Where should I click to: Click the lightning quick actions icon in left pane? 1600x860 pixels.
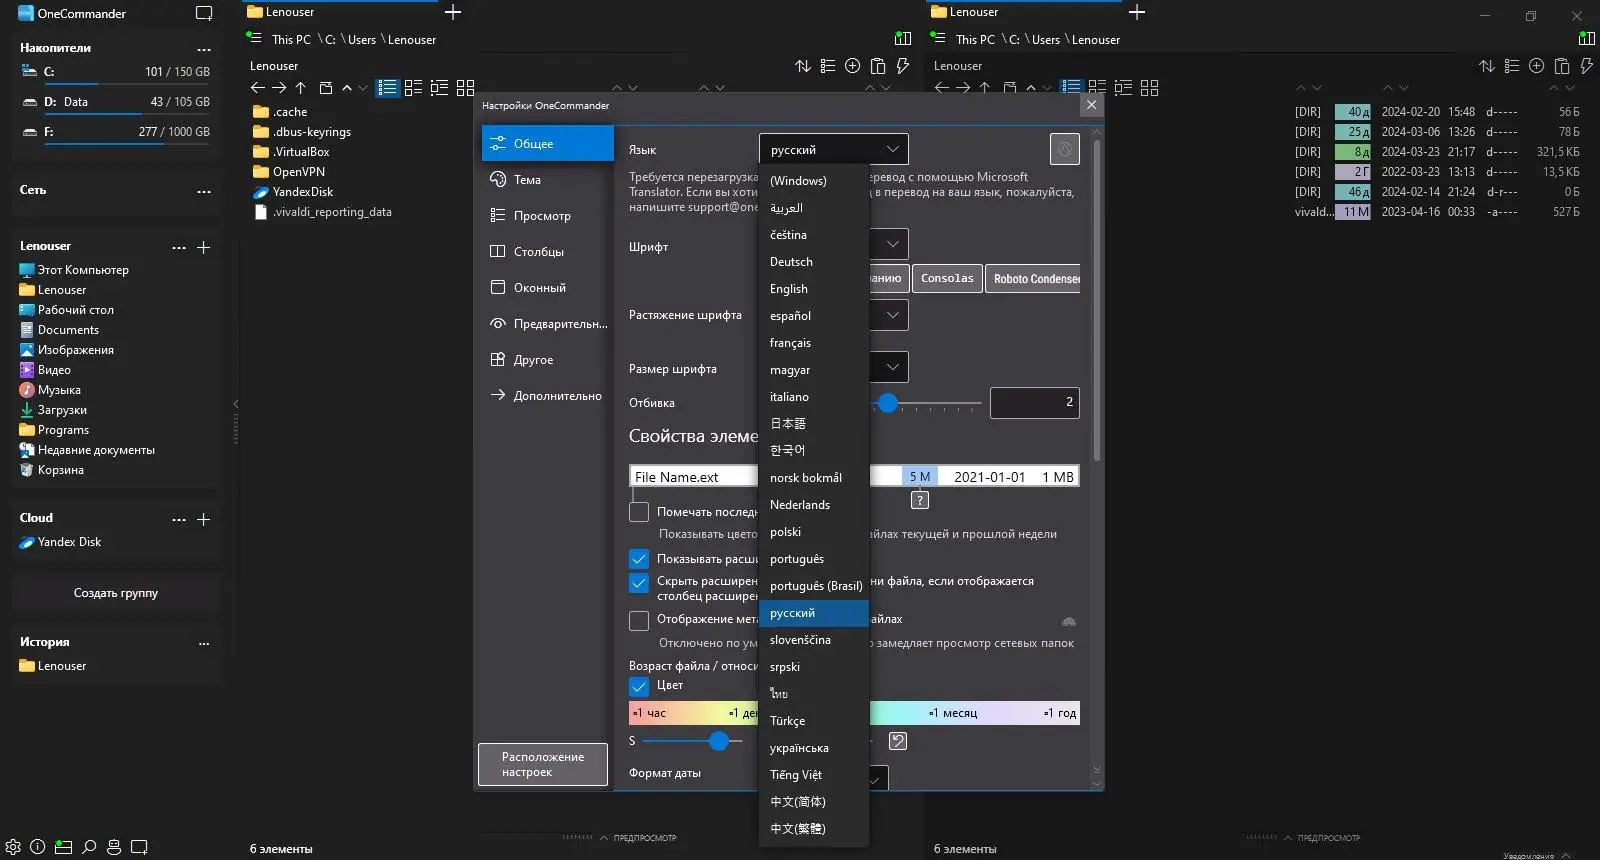click(x=903, y=66)
